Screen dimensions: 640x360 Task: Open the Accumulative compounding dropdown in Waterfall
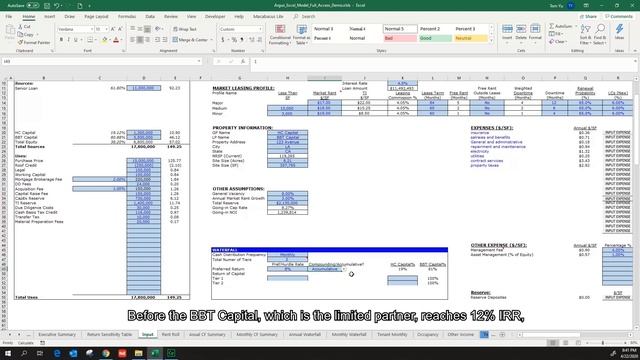coord(344,269)
